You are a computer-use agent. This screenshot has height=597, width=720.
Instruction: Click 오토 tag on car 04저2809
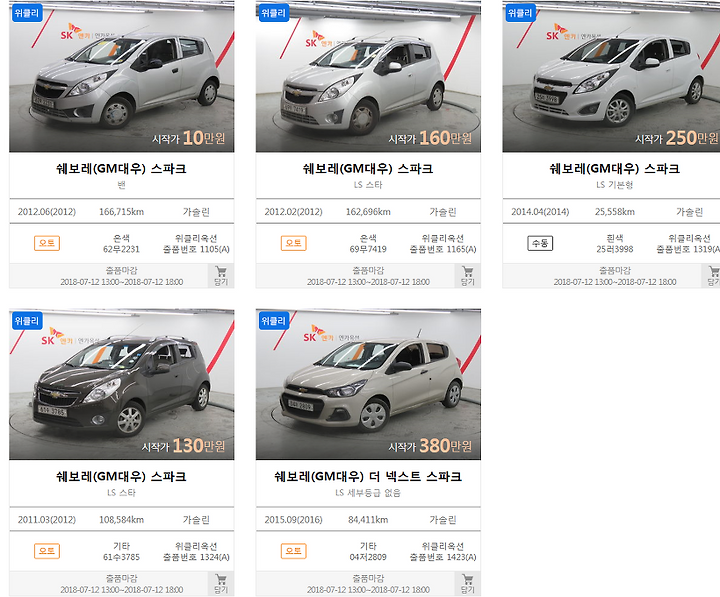point(293,551)
